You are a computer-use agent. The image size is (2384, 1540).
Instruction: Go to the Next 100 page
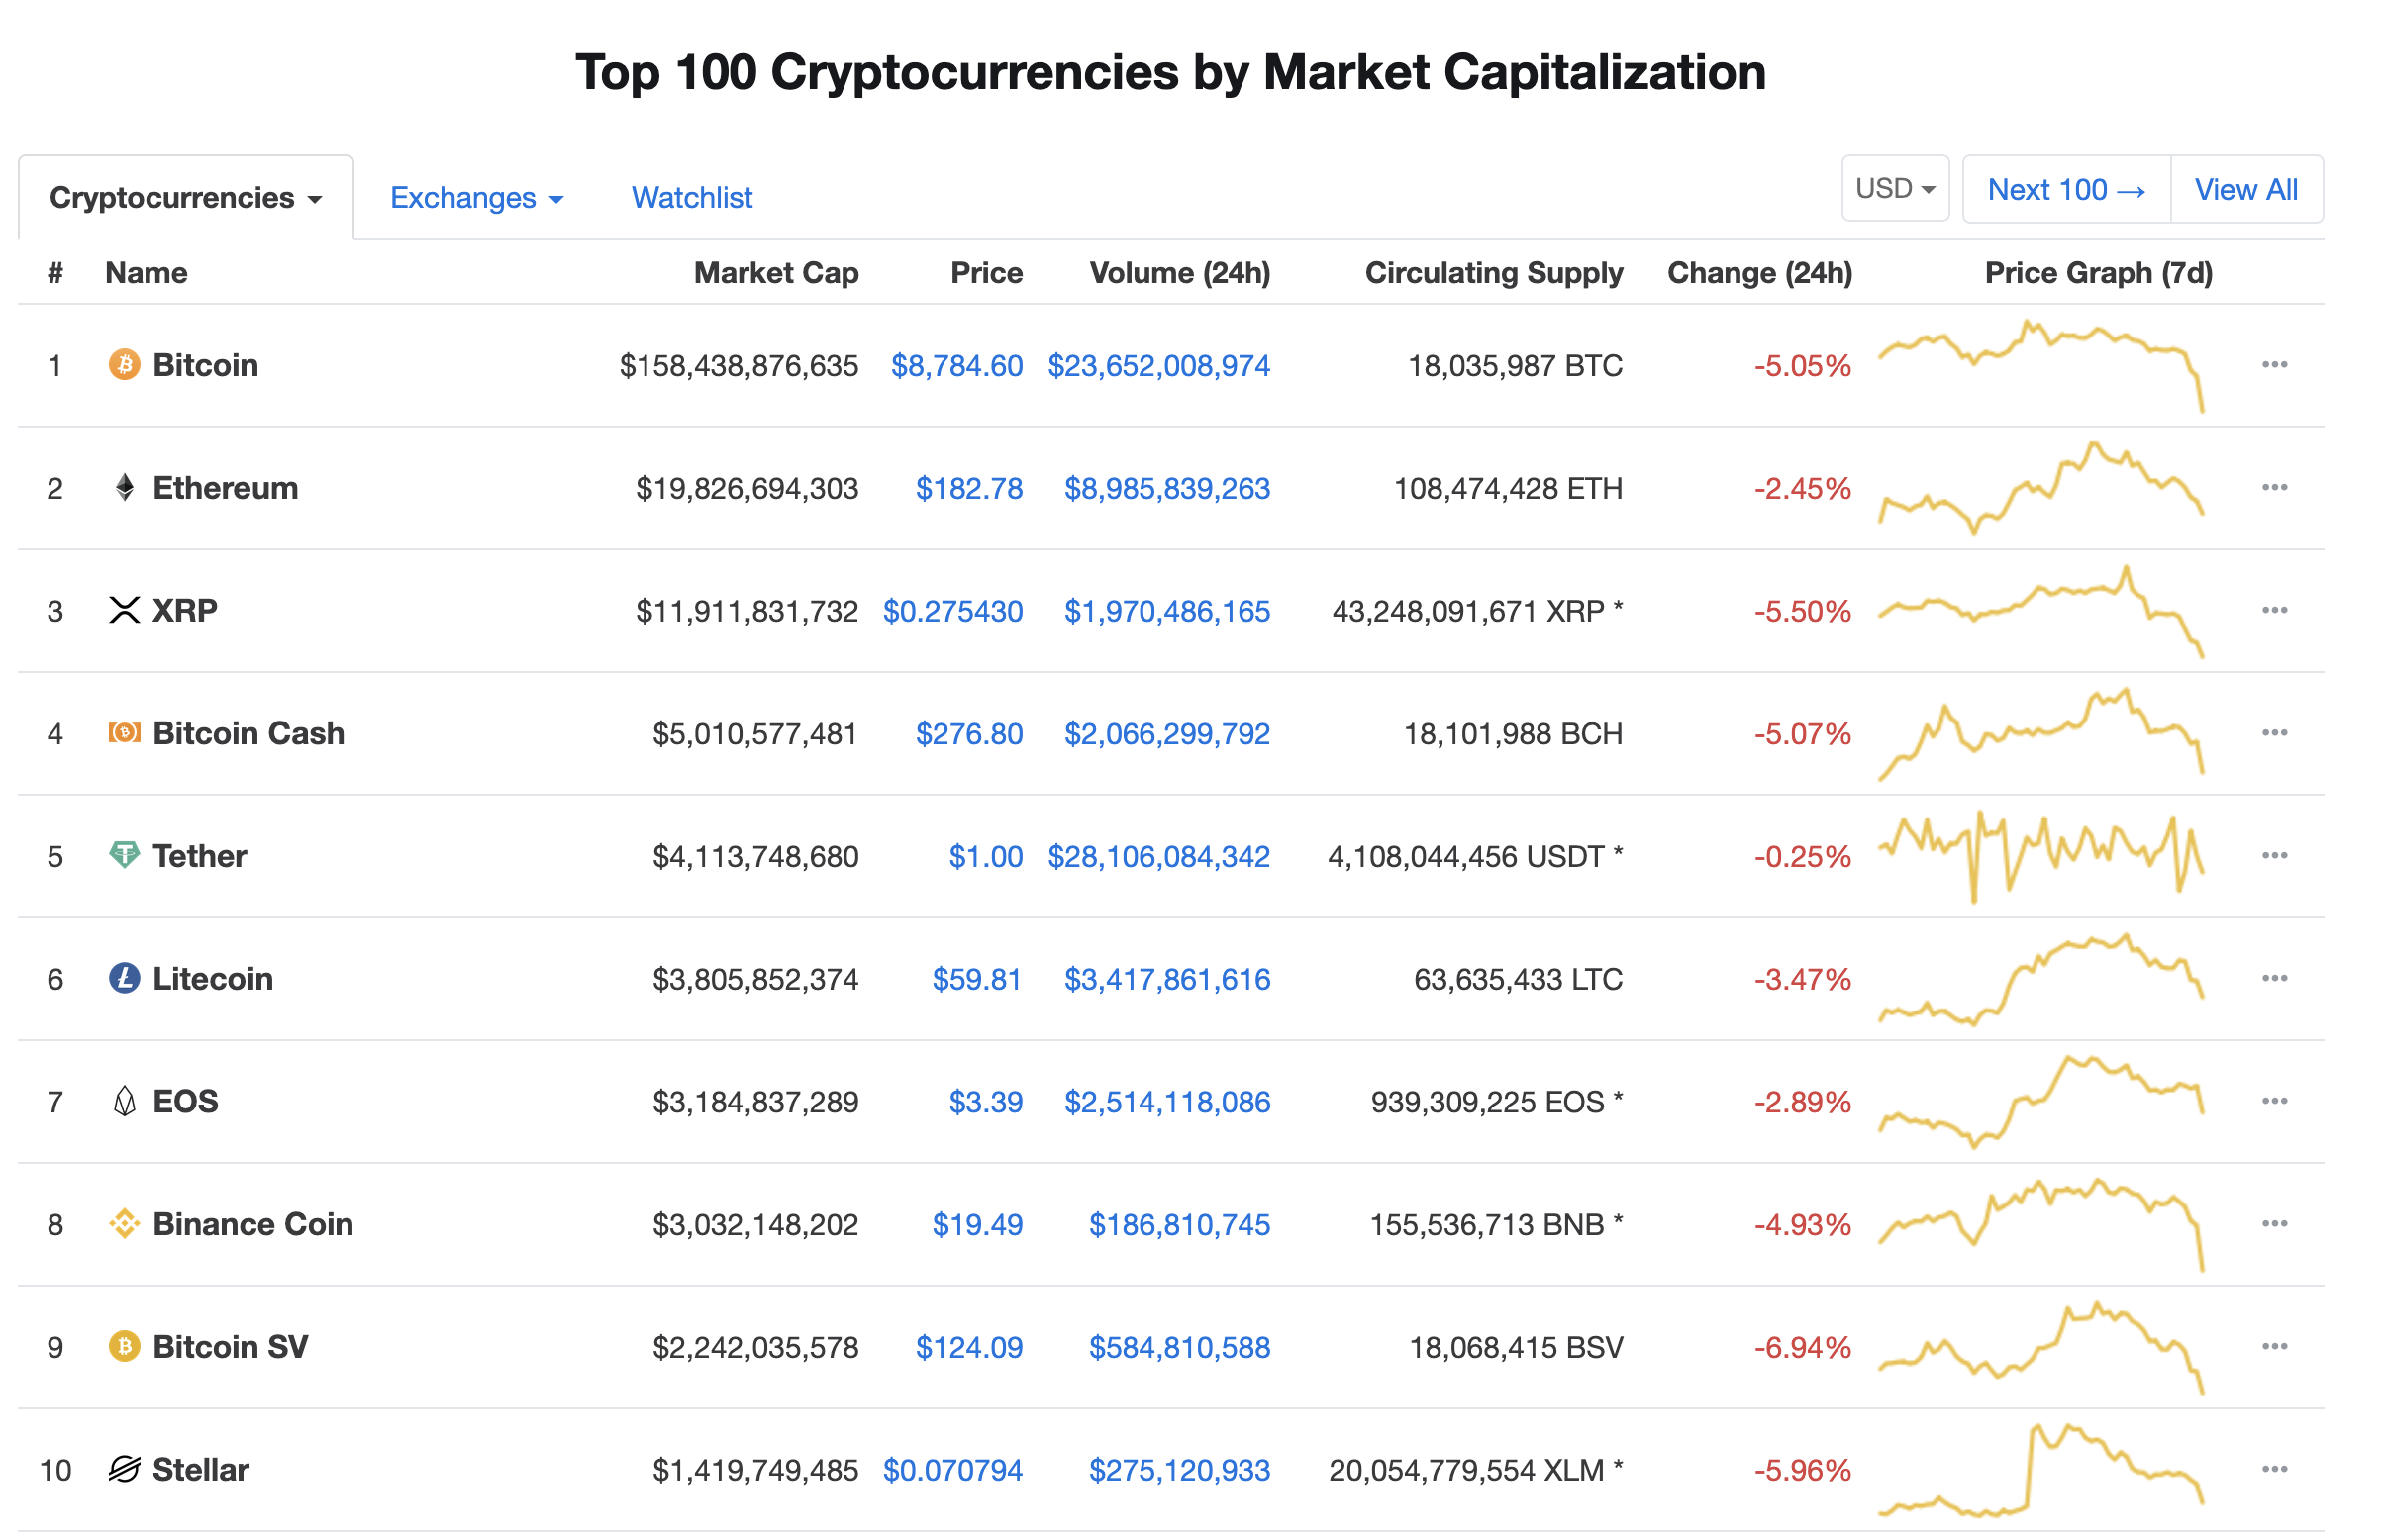[2066, 189]
